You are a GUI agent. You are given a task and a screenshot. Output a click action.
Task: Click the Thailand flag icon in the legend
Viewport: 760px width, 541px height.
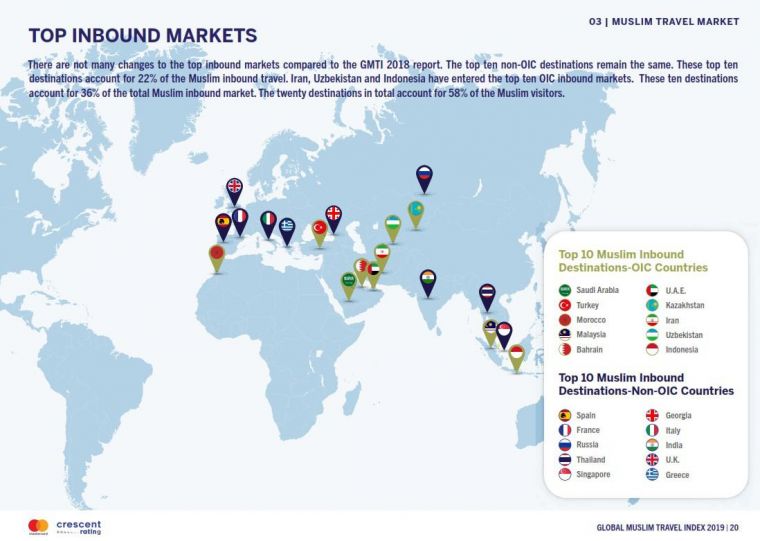[565, 460]
